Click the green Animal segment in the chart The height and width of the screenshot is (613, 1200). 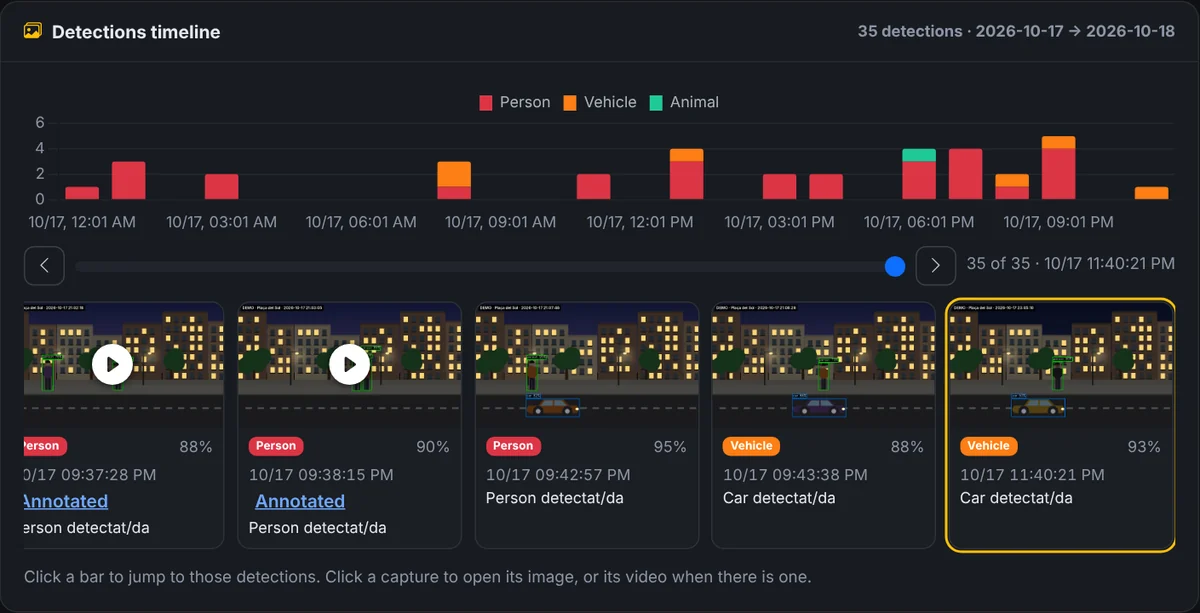point(919,155)
